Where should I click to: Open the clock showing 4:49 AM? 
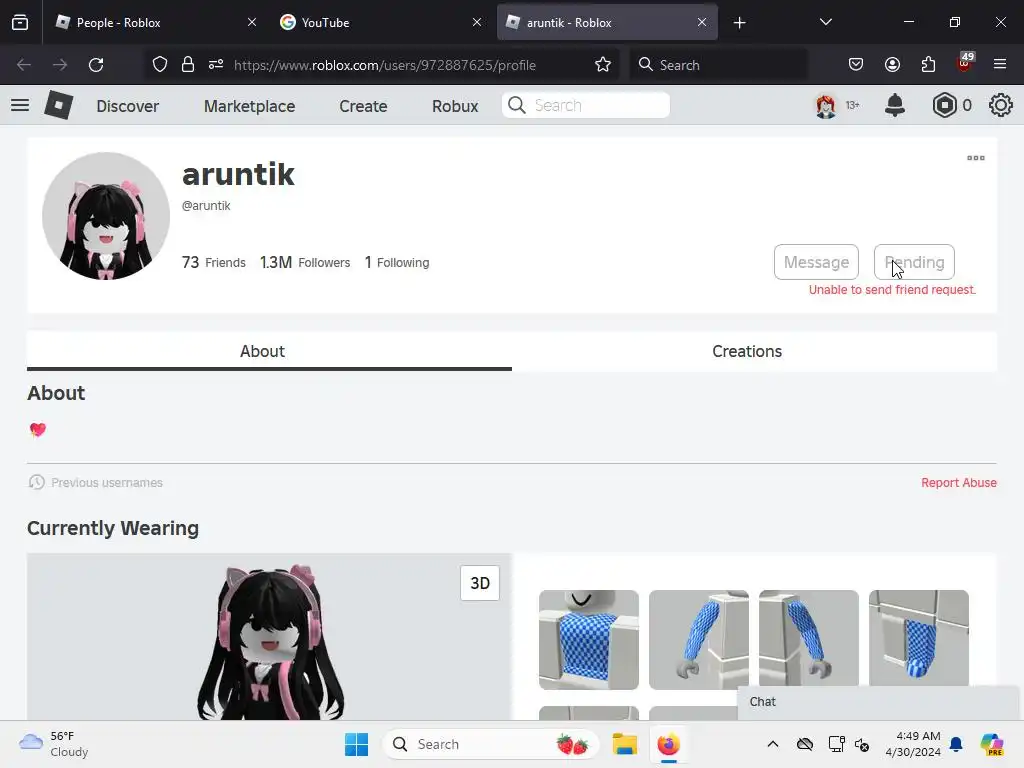[x=913, y=744]
